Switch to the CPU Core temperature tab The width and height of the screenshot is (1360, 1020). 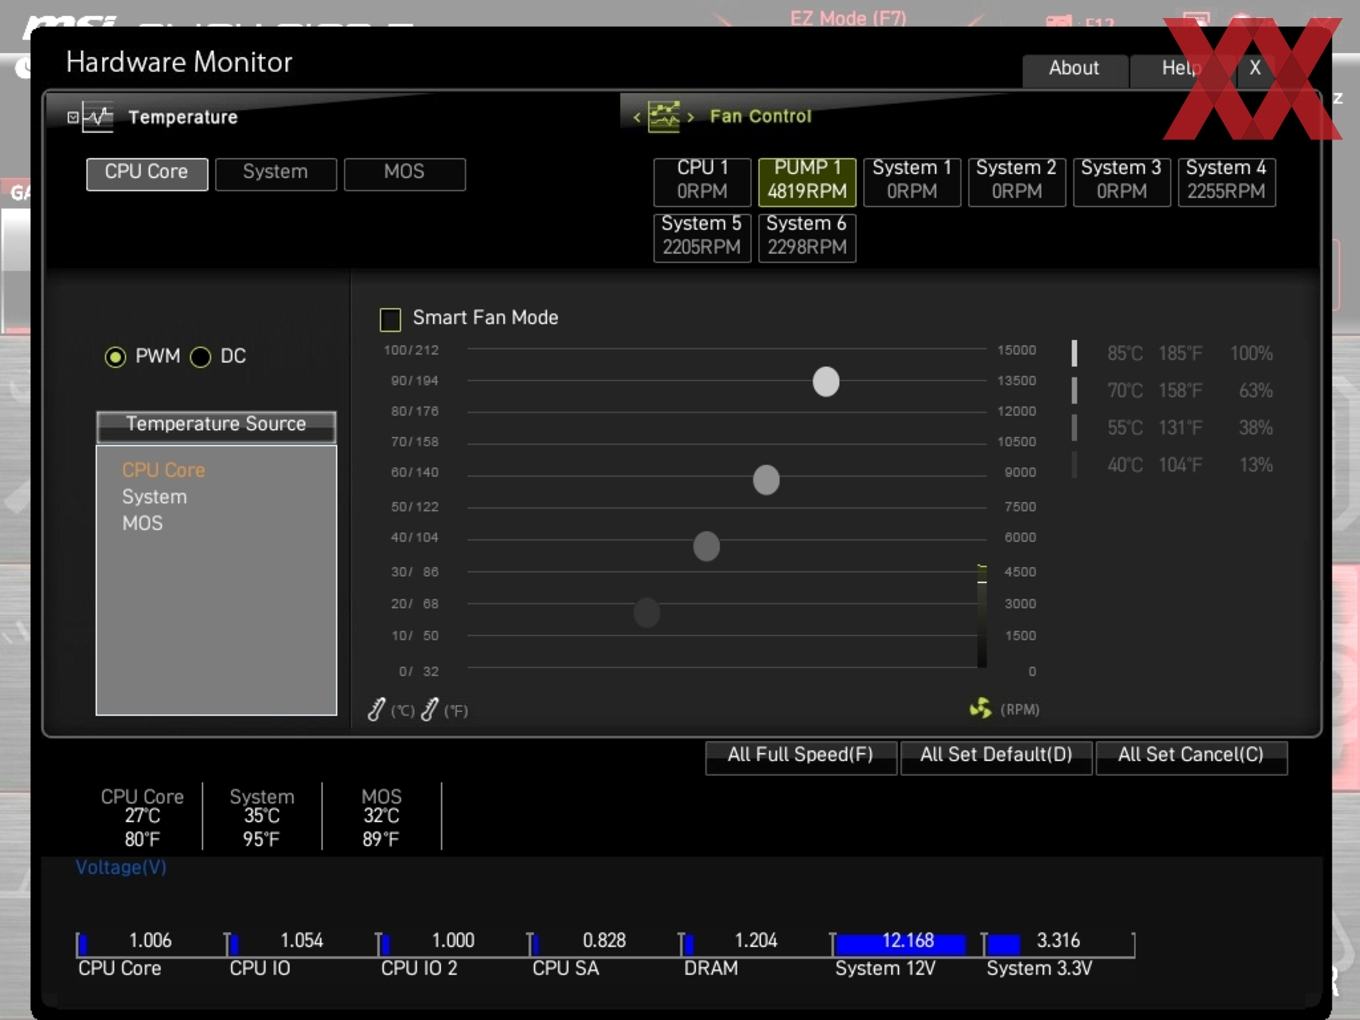[x=147, y=173]
